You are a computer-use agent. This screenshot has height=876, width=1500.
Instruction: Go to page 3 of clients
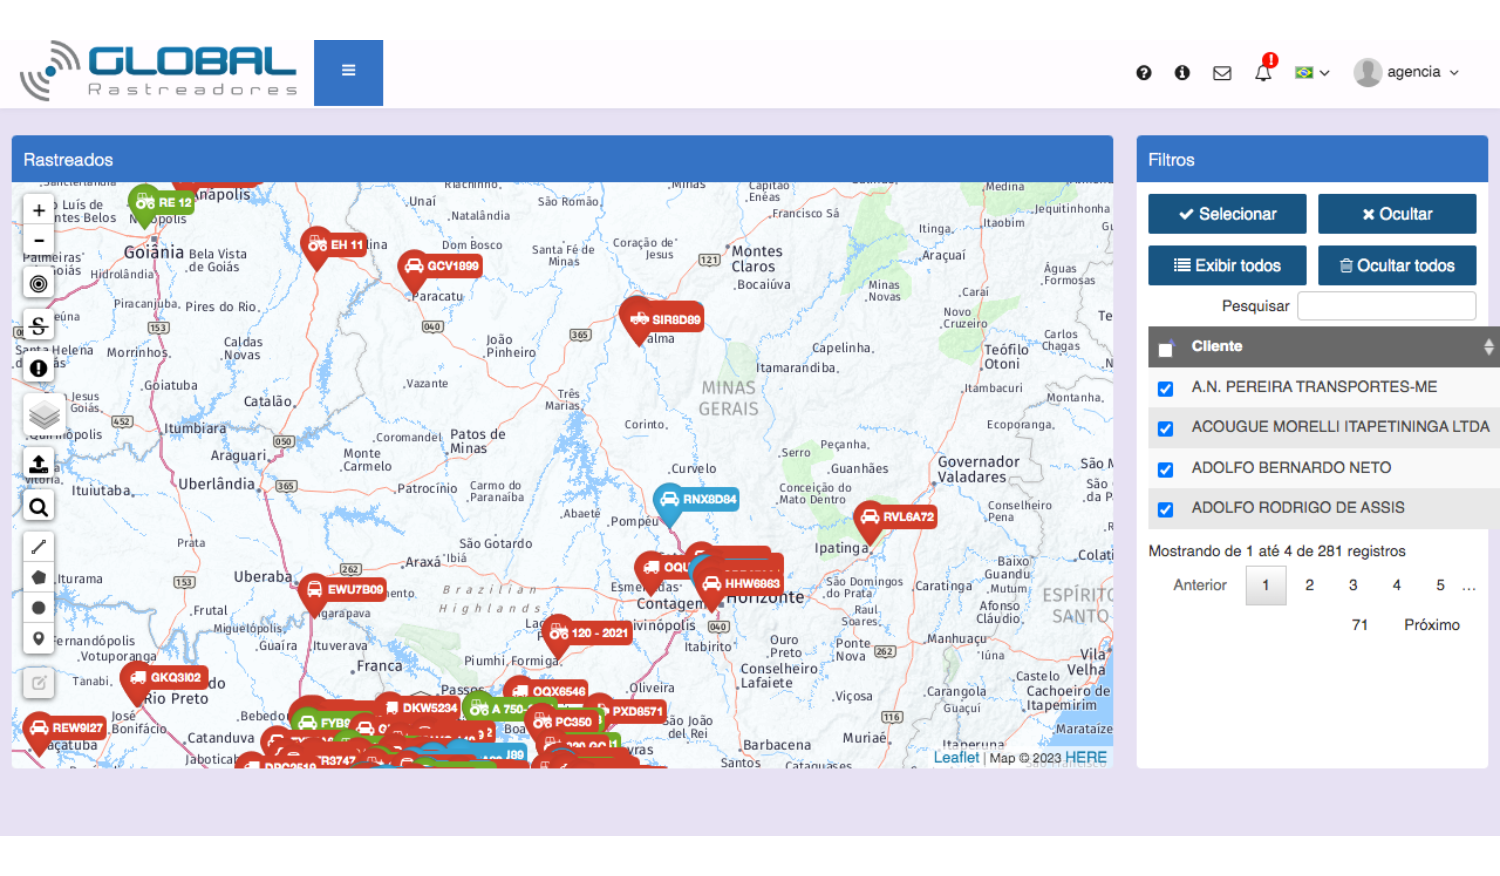point(1353,585)
